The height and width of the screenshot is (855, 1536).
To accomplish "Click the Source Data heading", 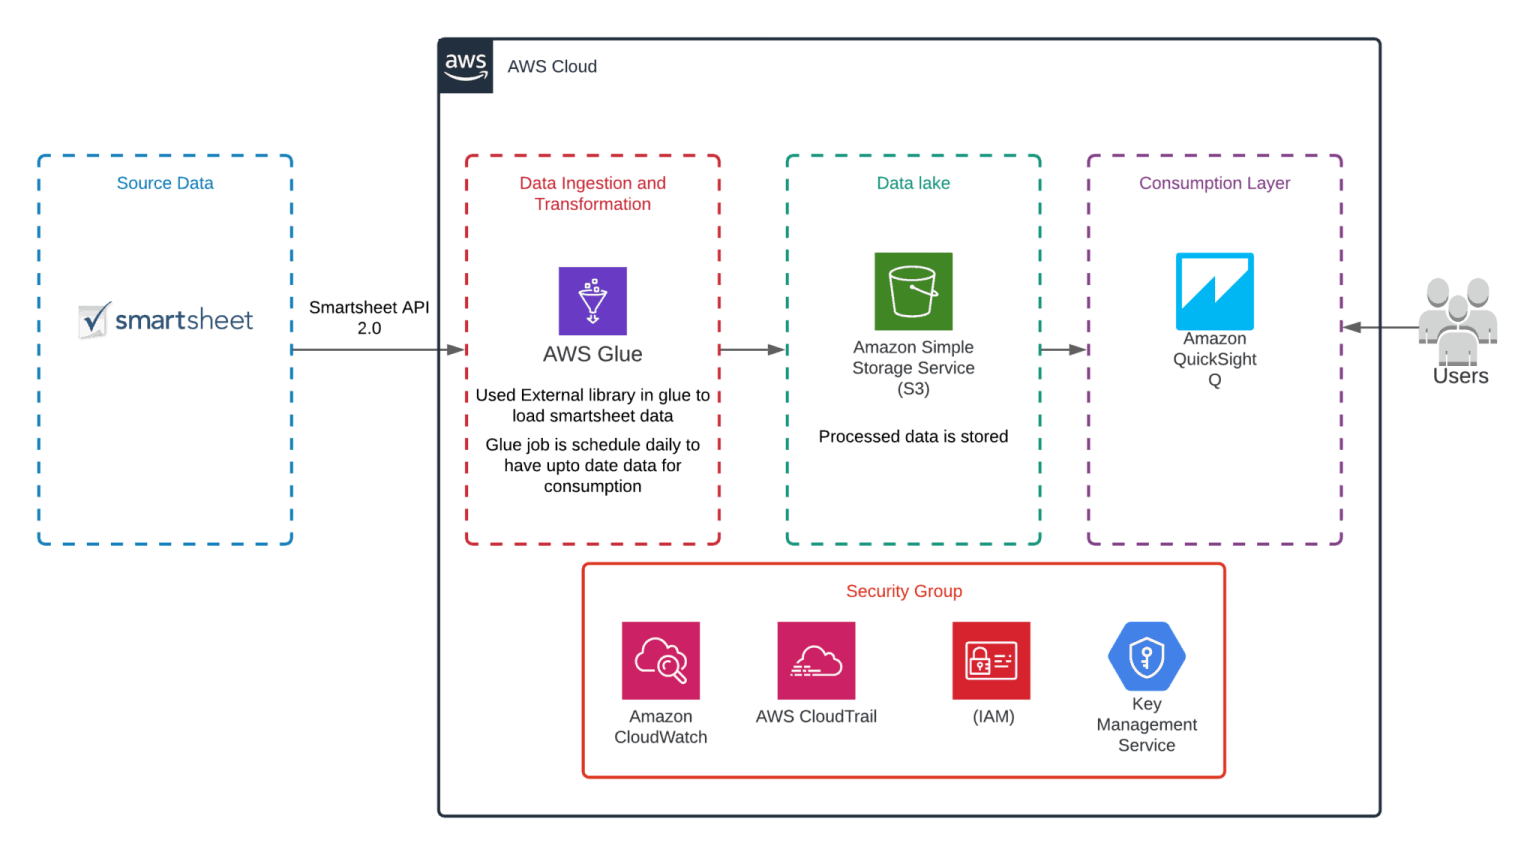I will pos(165,183).
